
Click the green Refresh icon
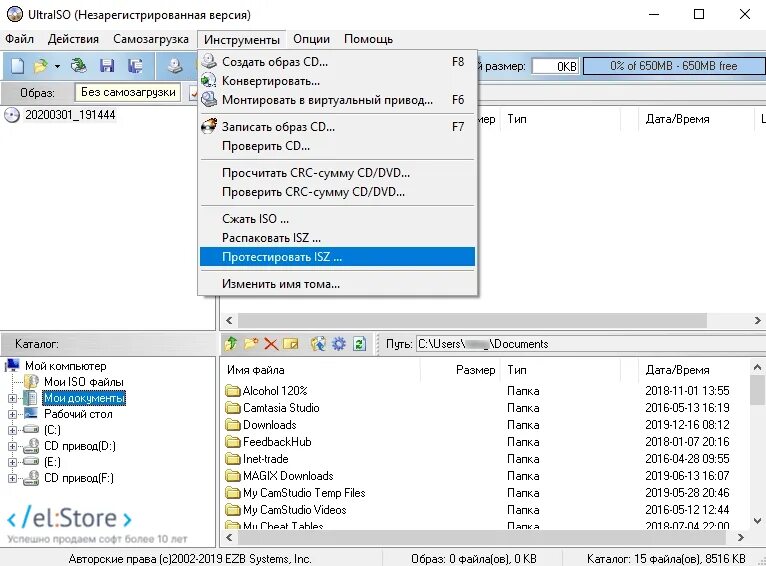click(359, 344)
